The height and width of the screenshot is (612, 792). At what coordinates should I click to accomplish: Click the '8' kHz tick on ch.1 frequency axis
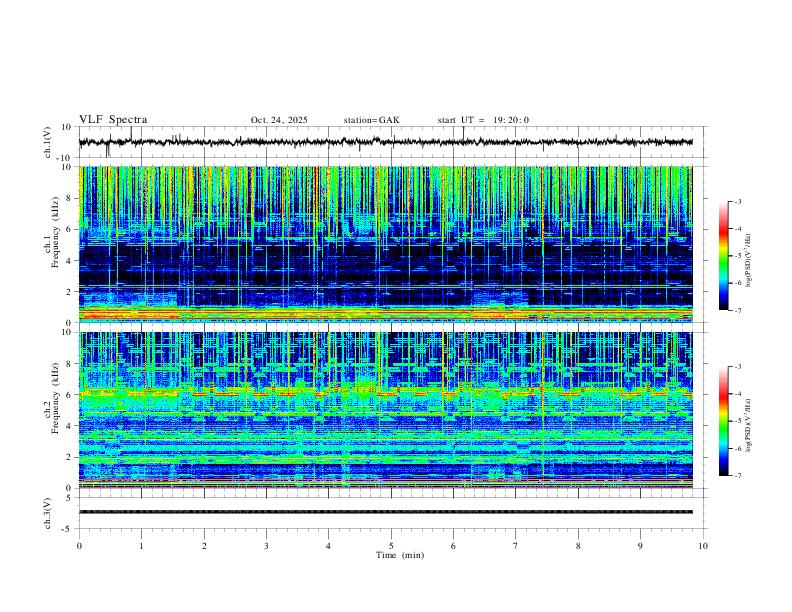pos(70,198)
